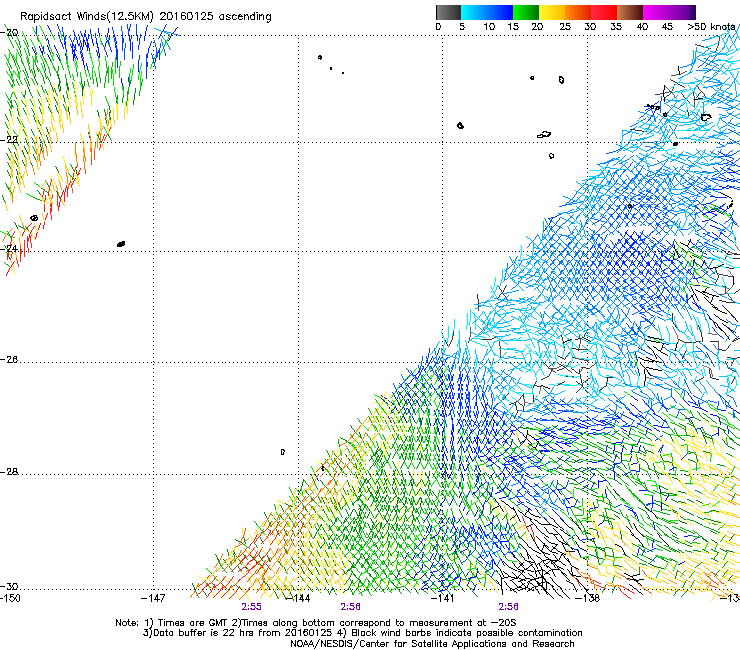Click the 'NOAA/NESDIS/Center for Satellite Applications and Research' credit
The image size is (740, 650).
[432, 644]
